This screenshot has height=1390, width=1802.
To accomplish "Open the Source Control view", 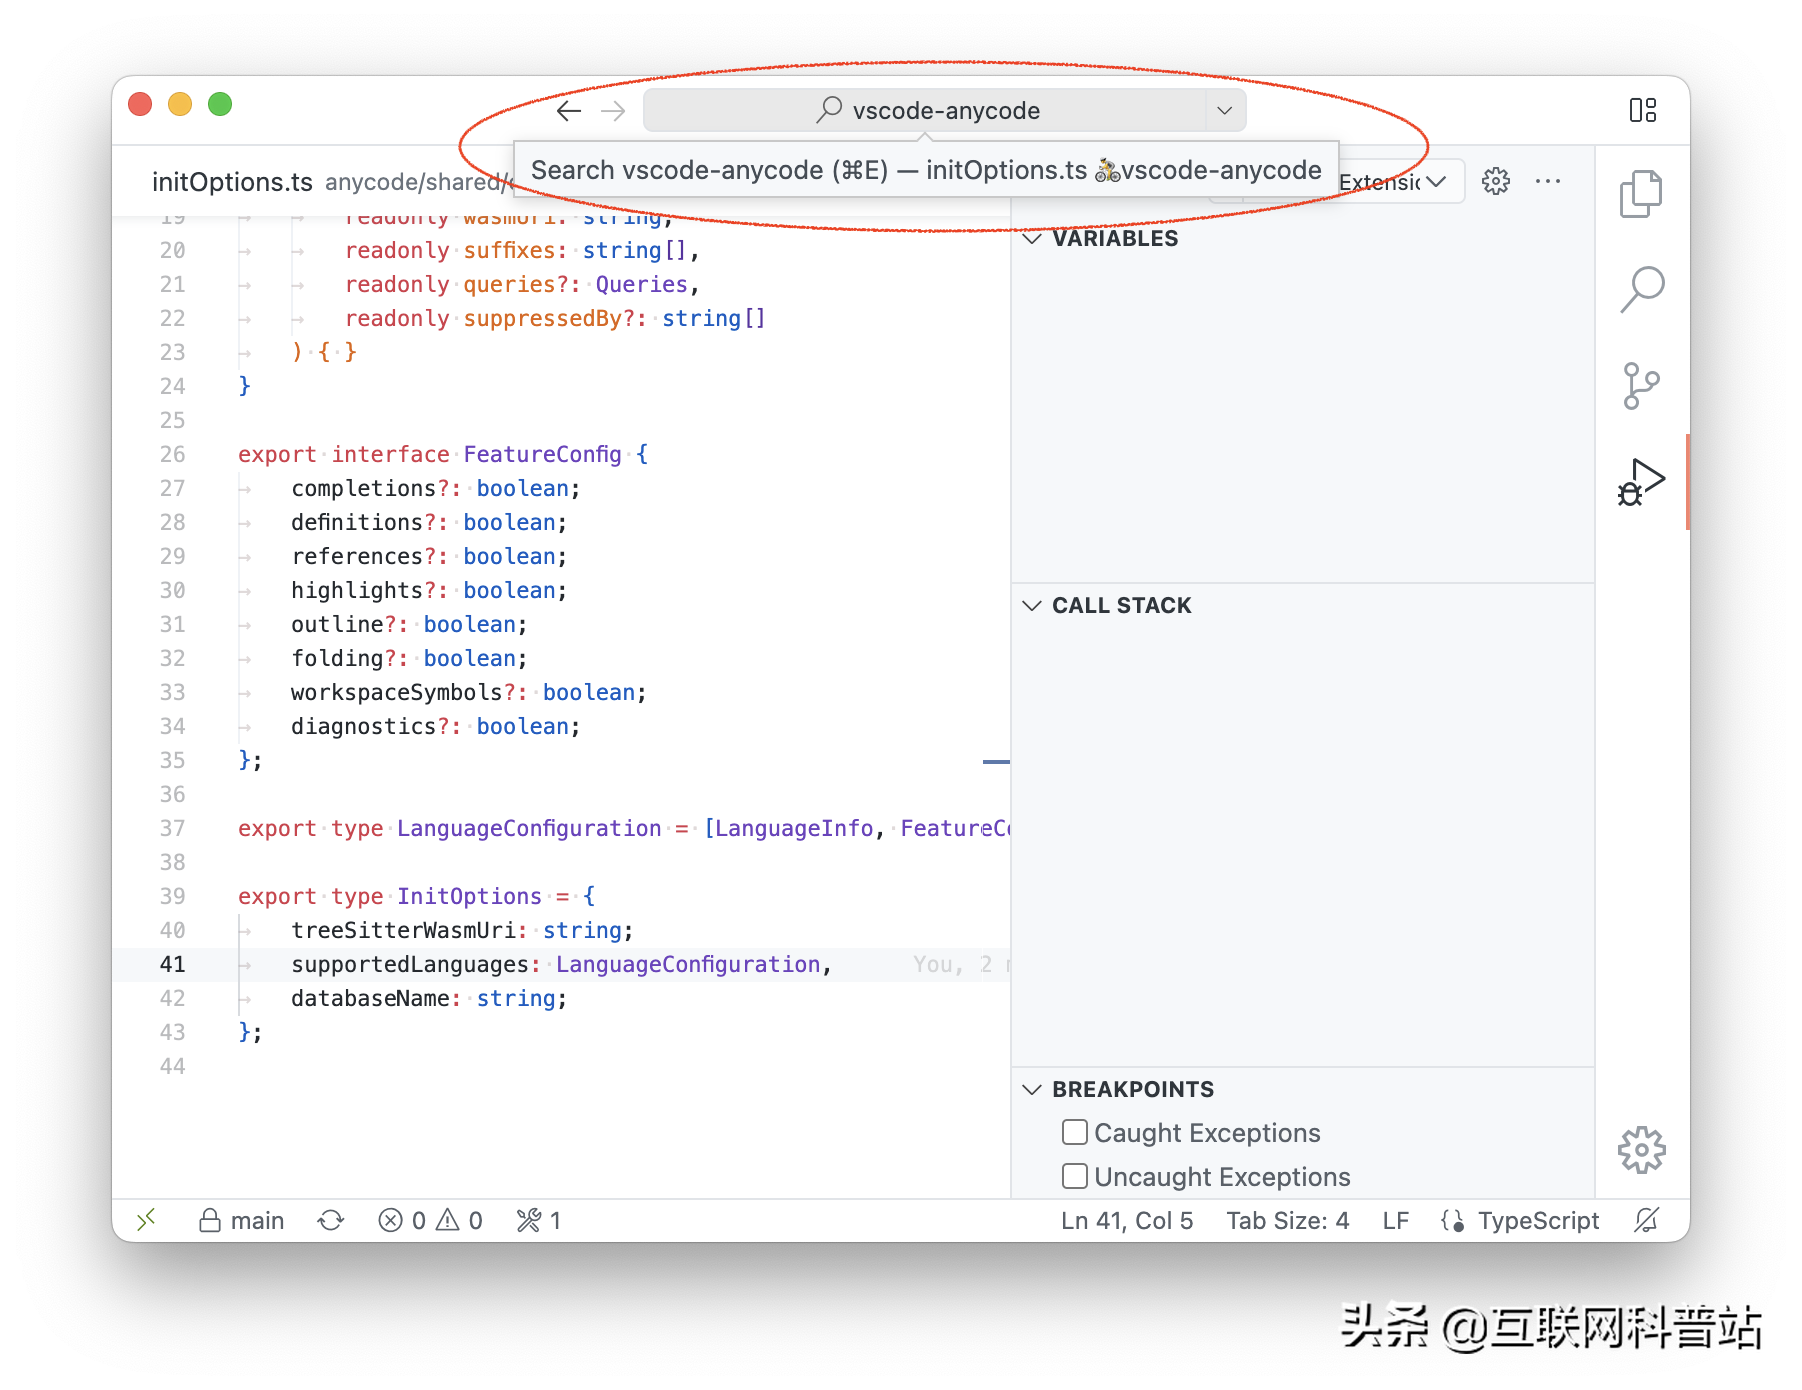I will (1641, 386).
